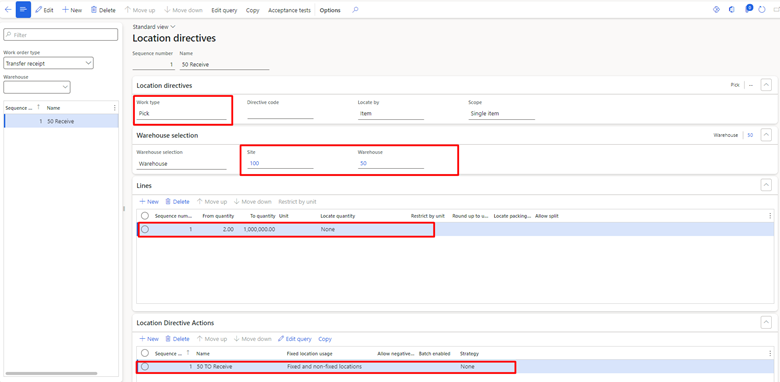
Task: Select the 50 TO Receive row circle
Action: click(145, 367)
